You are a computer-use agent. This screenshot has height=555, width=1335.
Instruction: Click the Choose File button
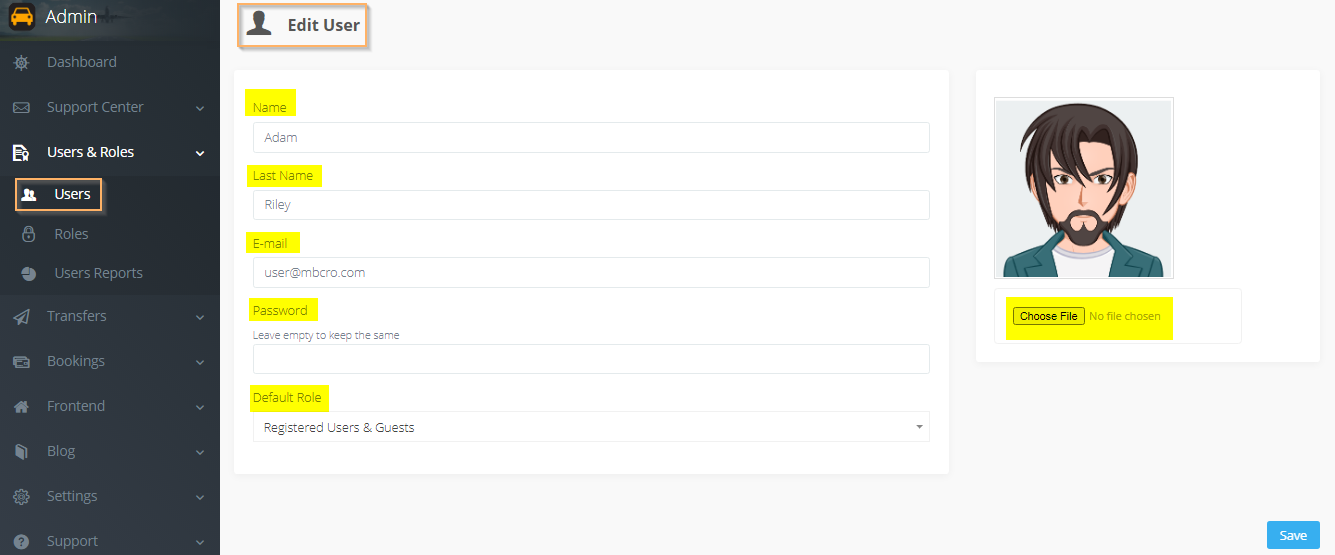pyautogui.click(x=1048, y=316)
